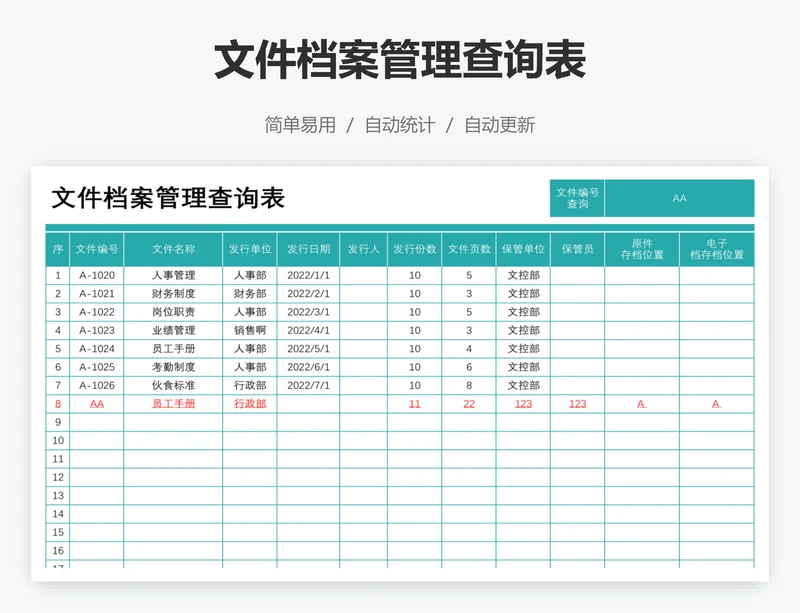Select the 文件编号查询 label cell
Image resolution: width=800 pixels, height=613 pixels.
coord(577,198)
